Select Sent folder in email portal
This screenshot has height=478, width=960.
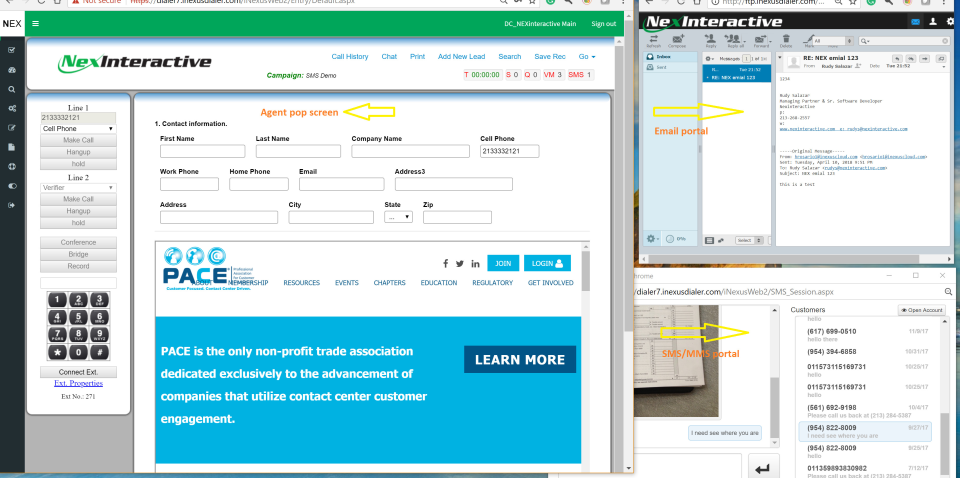point(670,67)
